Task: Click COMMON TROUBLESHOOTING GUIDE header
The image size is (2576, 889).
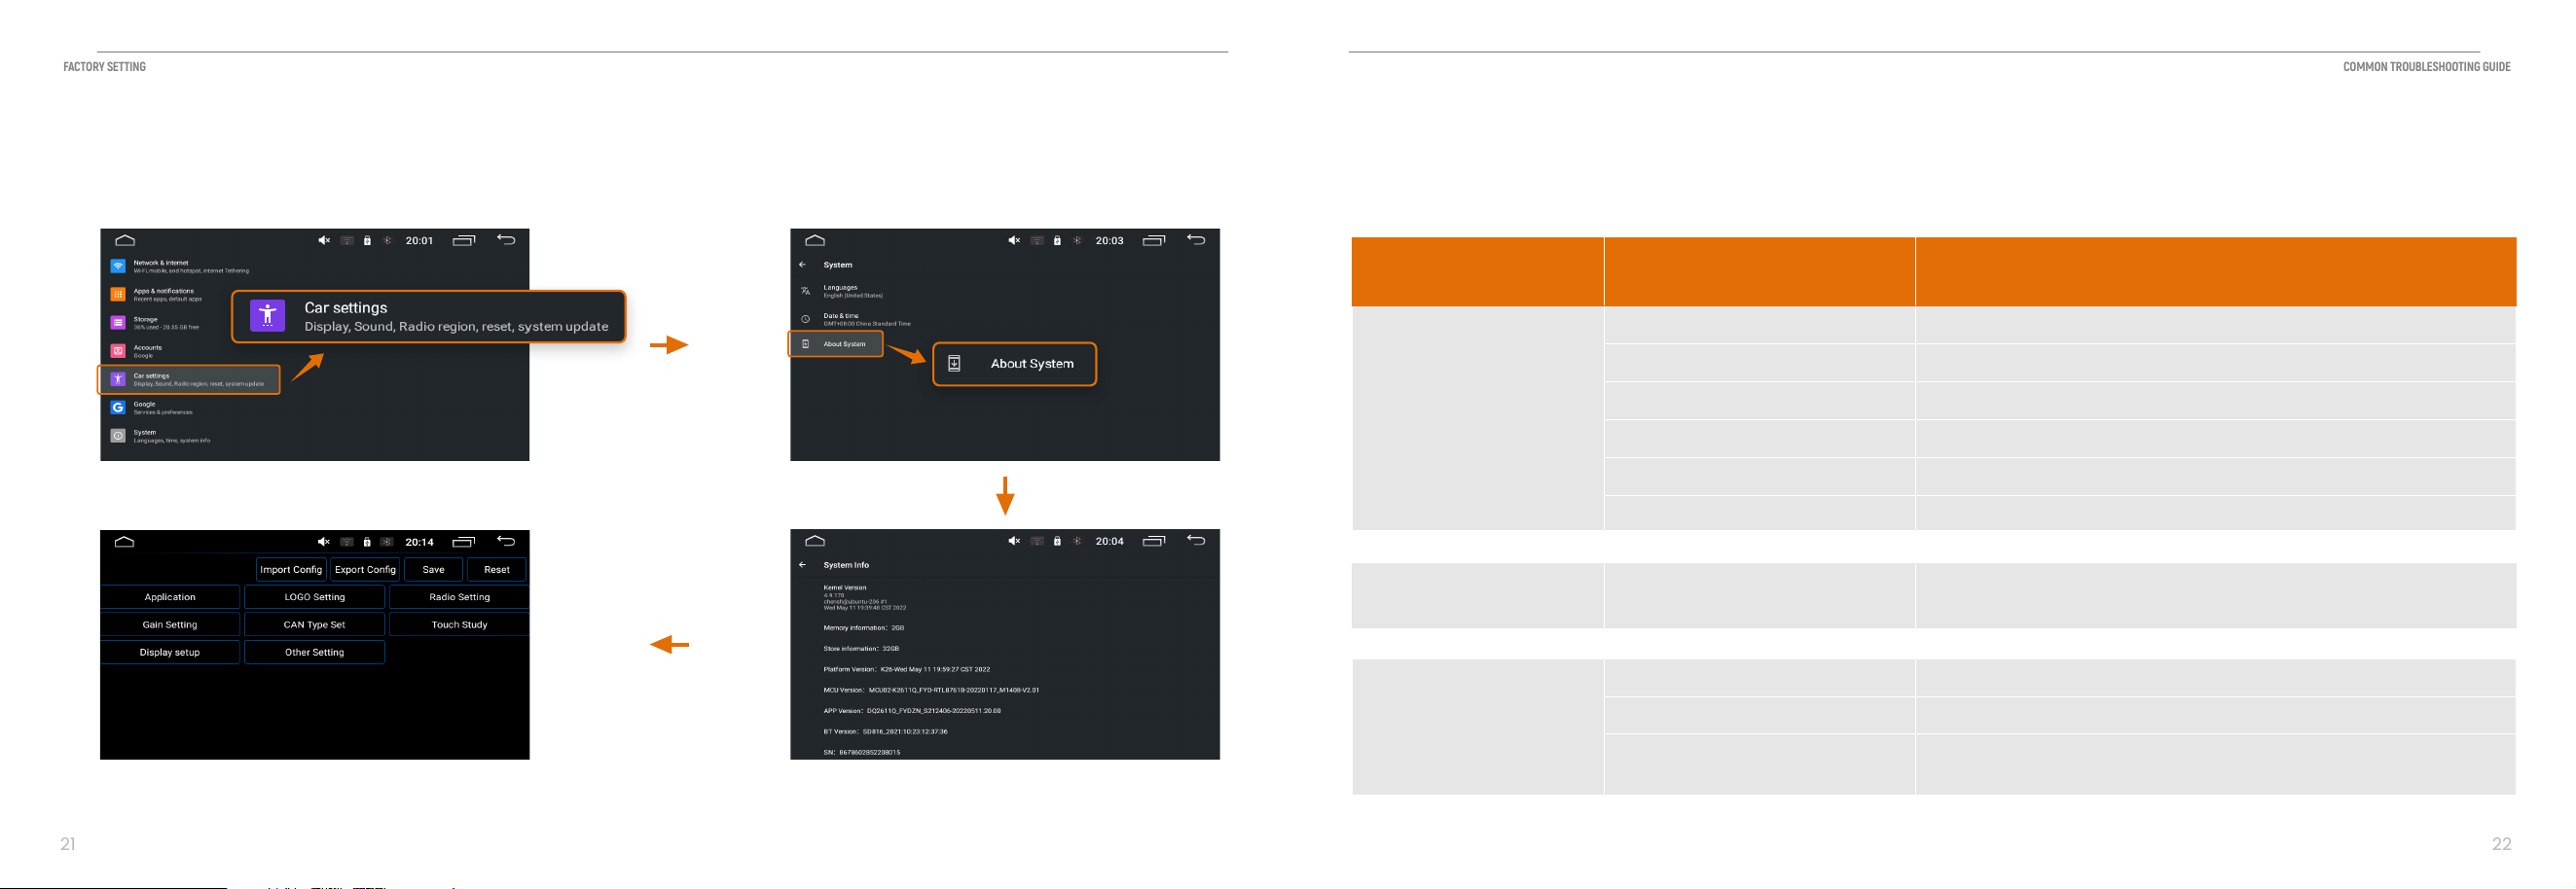Action: [x=2426, y=67]
